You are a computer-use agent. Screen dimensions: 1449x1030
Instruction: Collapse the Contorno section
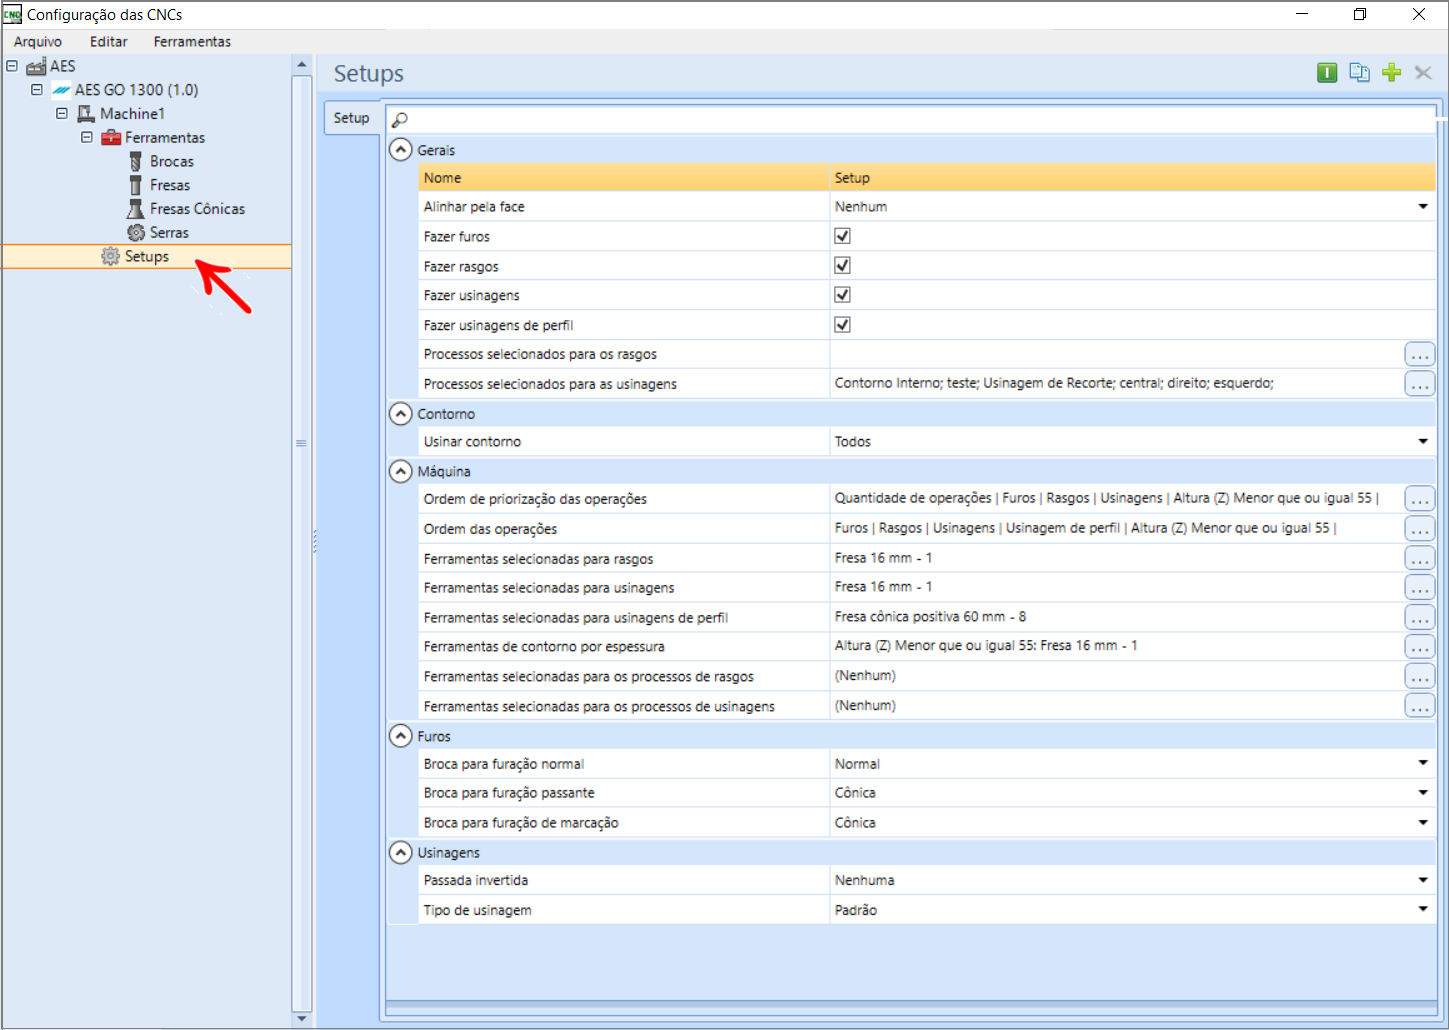400,414
